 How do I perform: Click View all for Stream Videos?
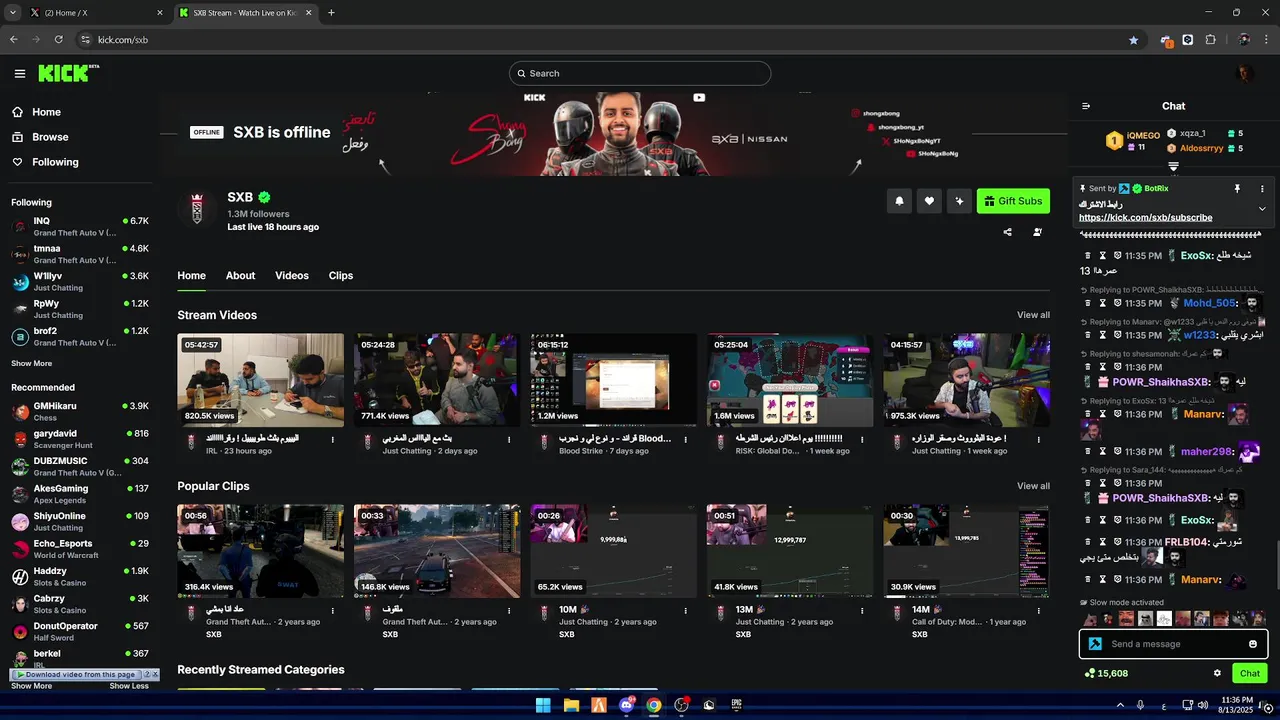1033,315
